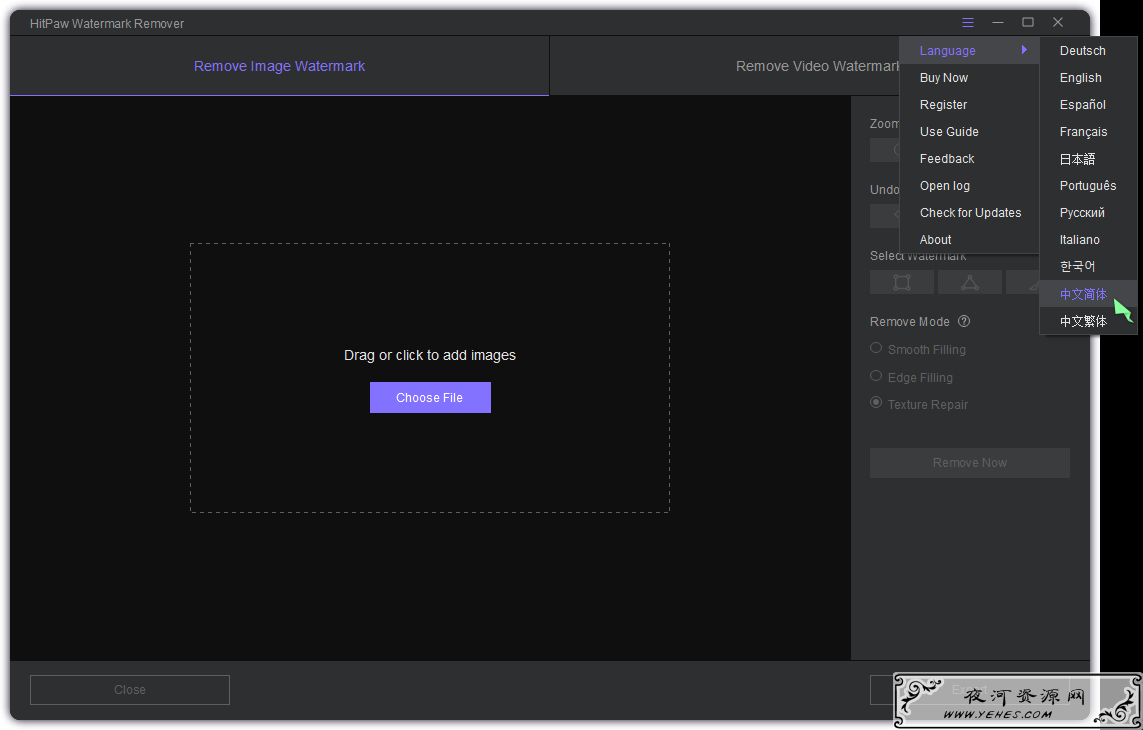Select the polygon watermark selection tool
This screenshot has height=730, width=1143.
(x=970, y=282)
